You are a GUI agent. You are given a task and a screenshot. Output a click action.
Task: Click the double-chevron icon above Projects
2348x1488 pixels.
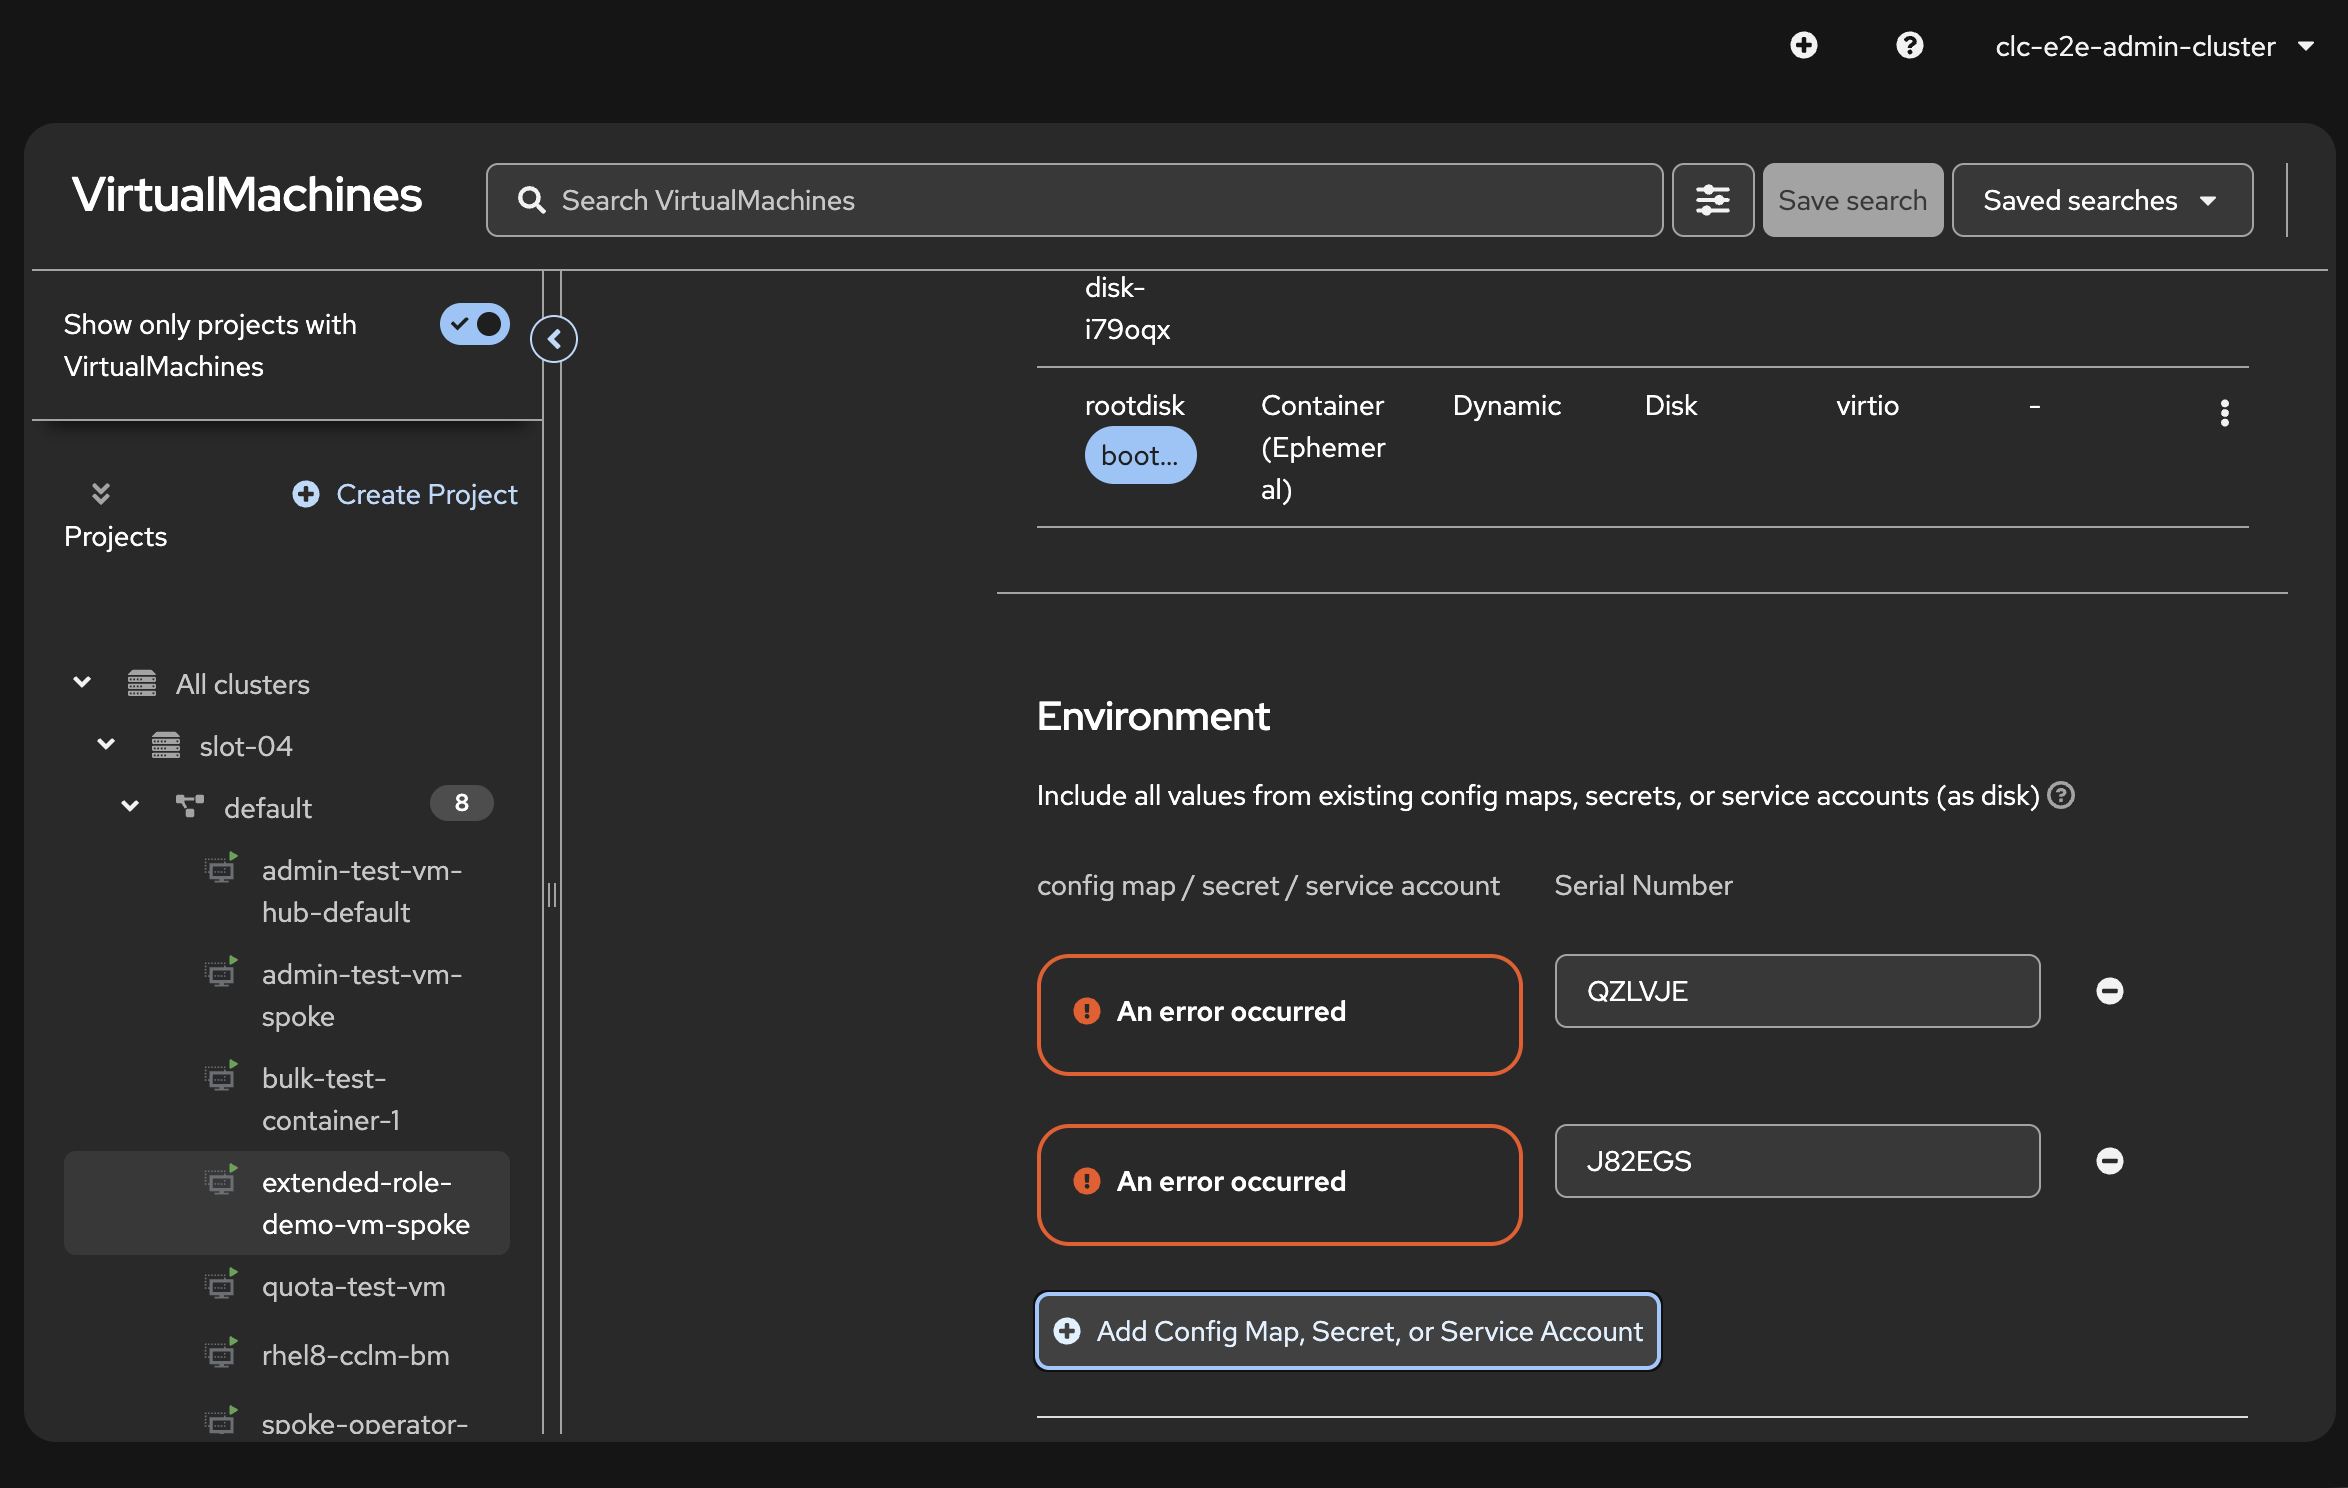[x=101, y=493]
